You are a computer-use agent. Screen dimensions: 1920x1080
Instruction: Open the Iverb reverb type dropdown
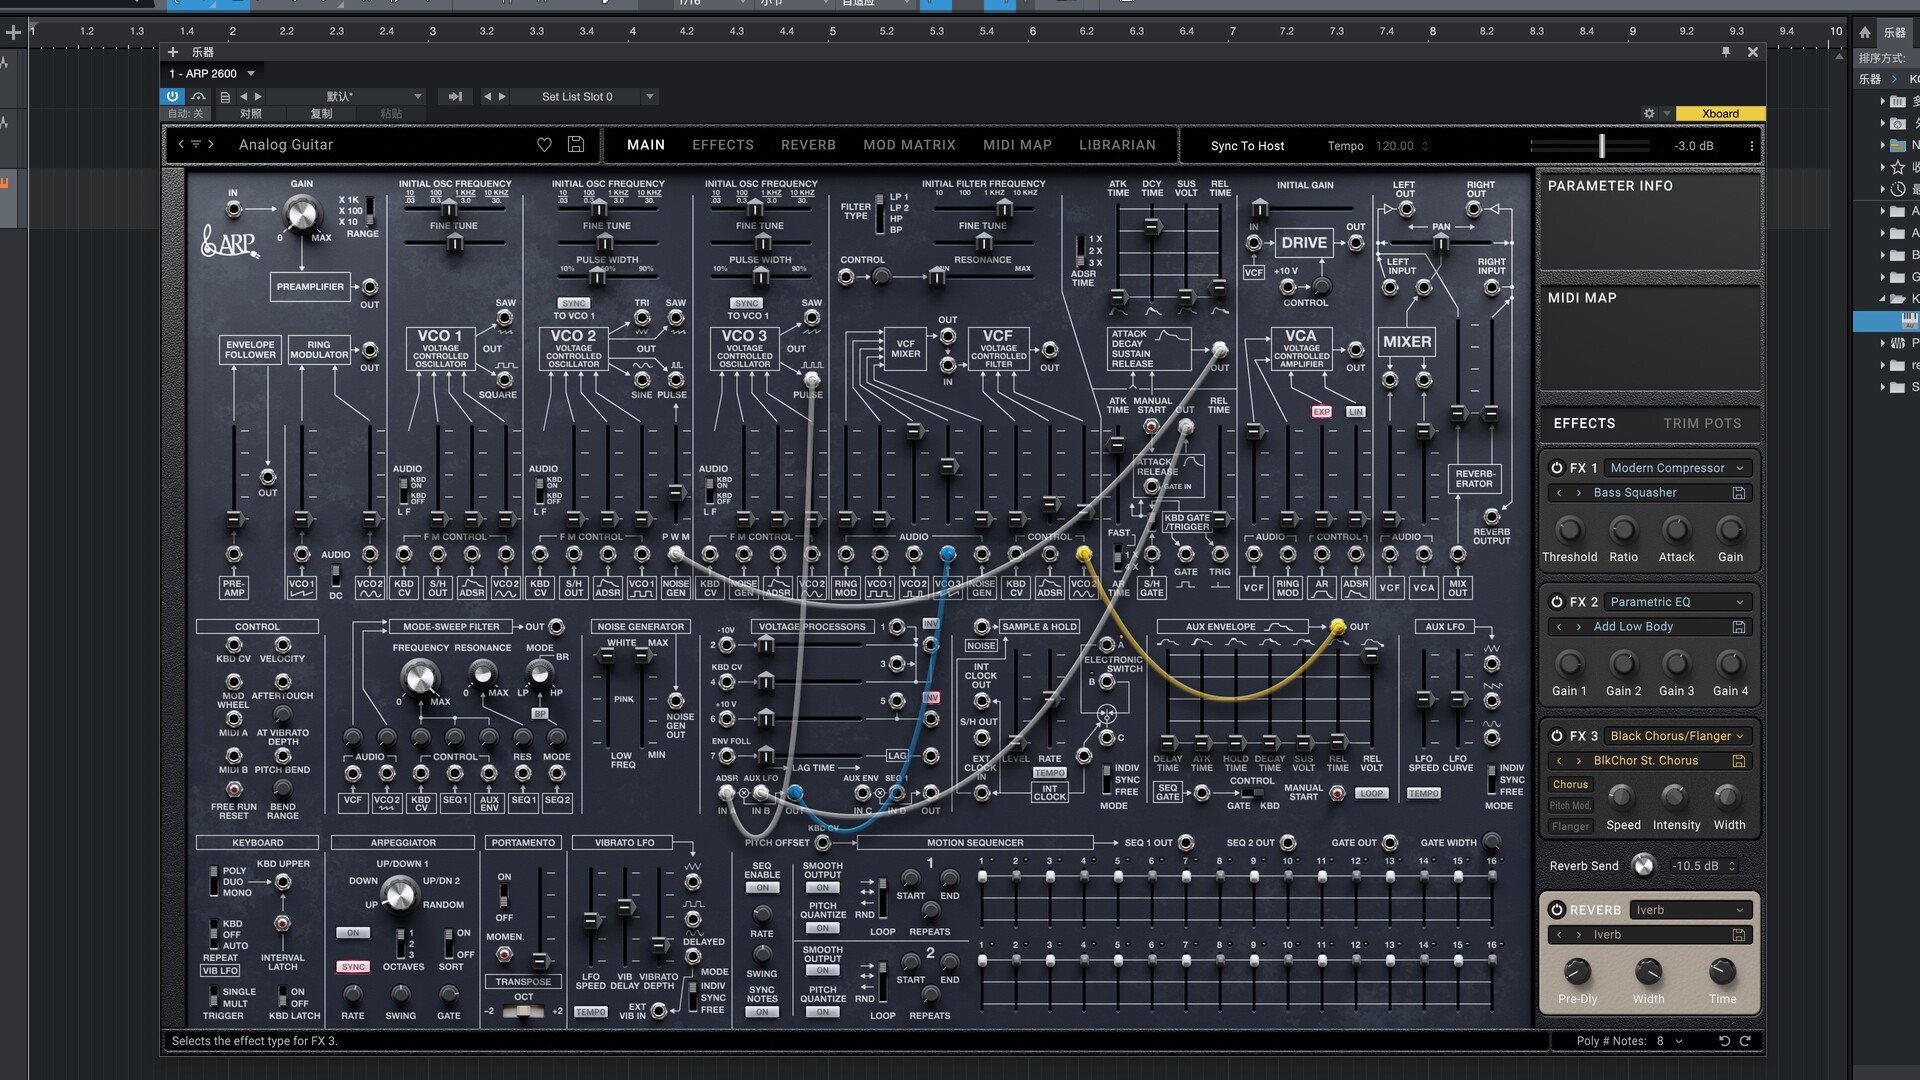(x=1690, y=910)
